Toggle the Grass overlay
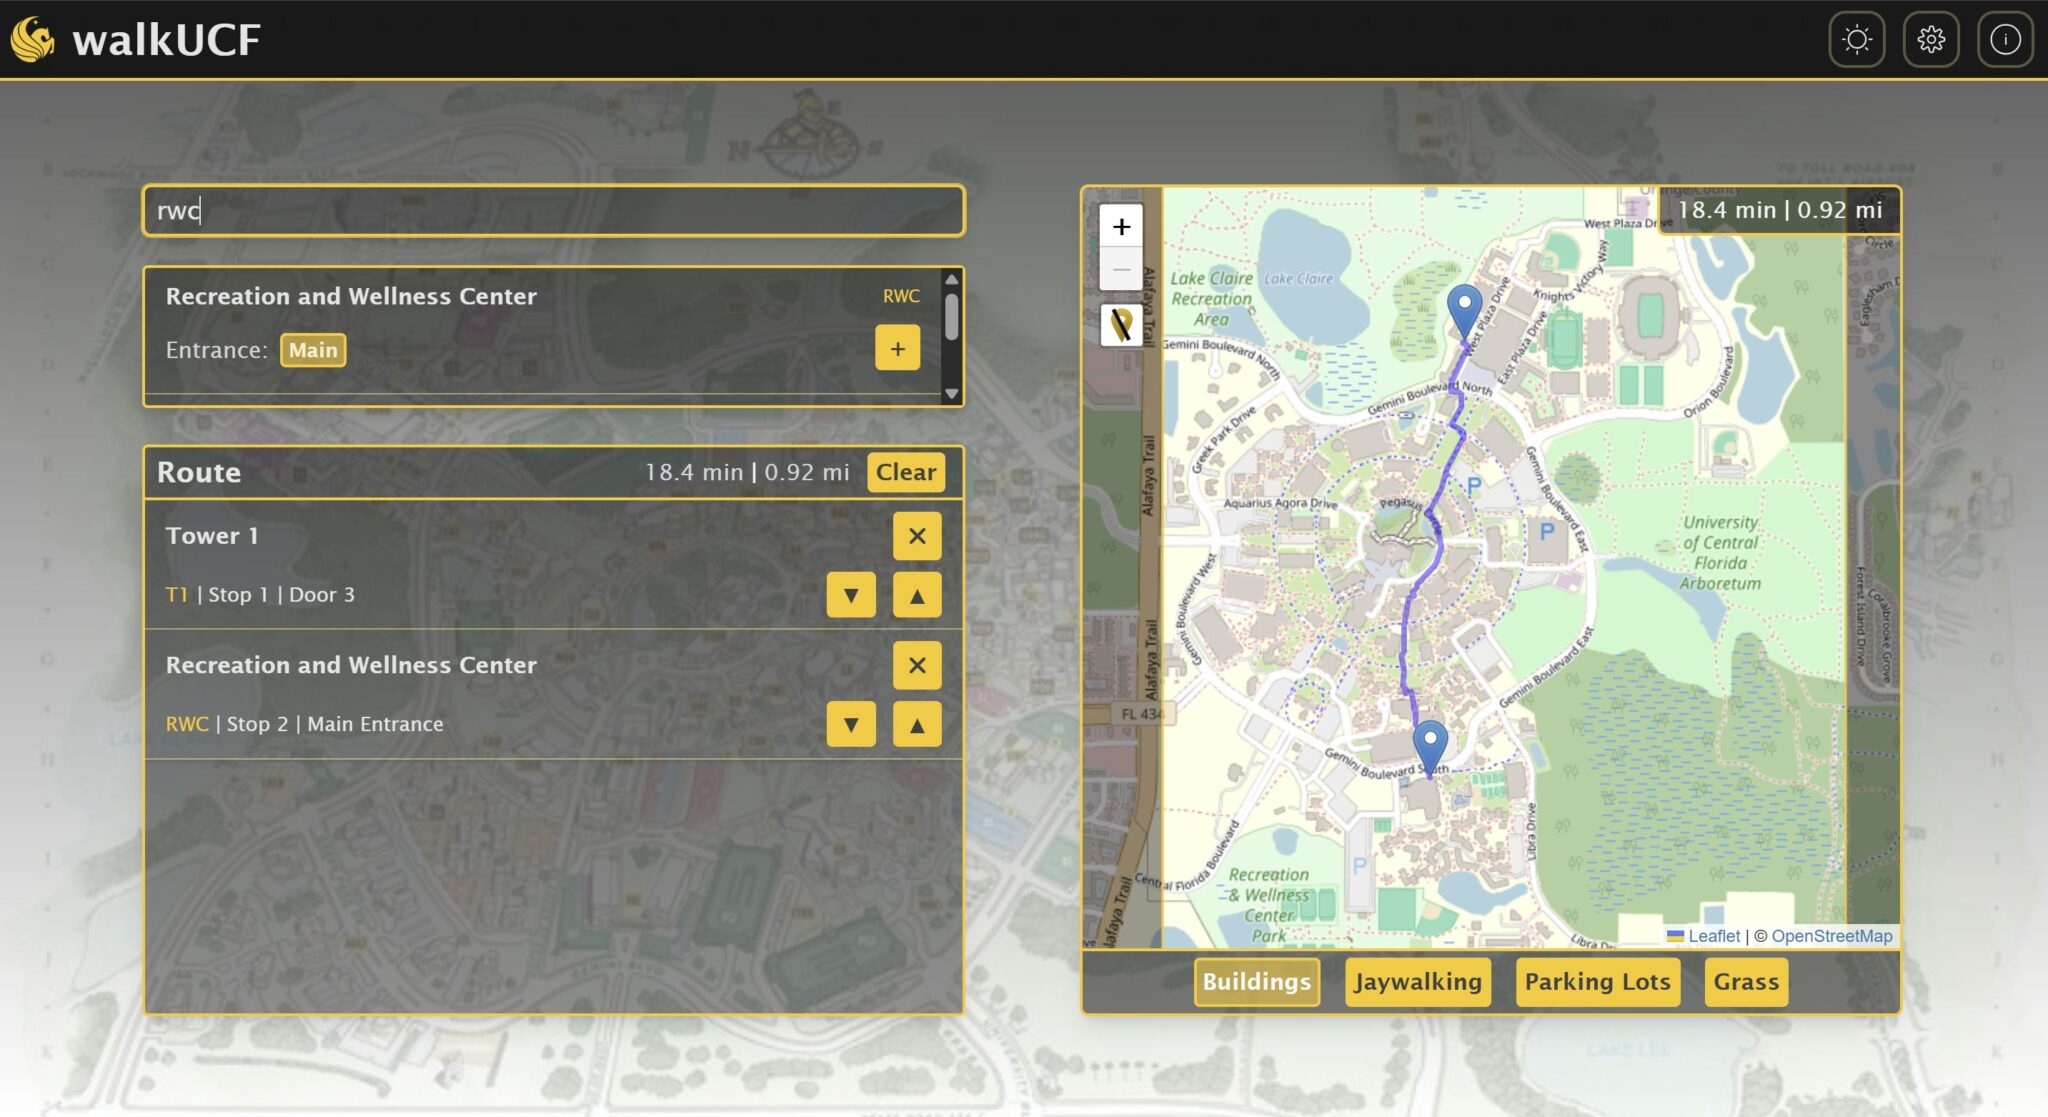 (1745, 982)
